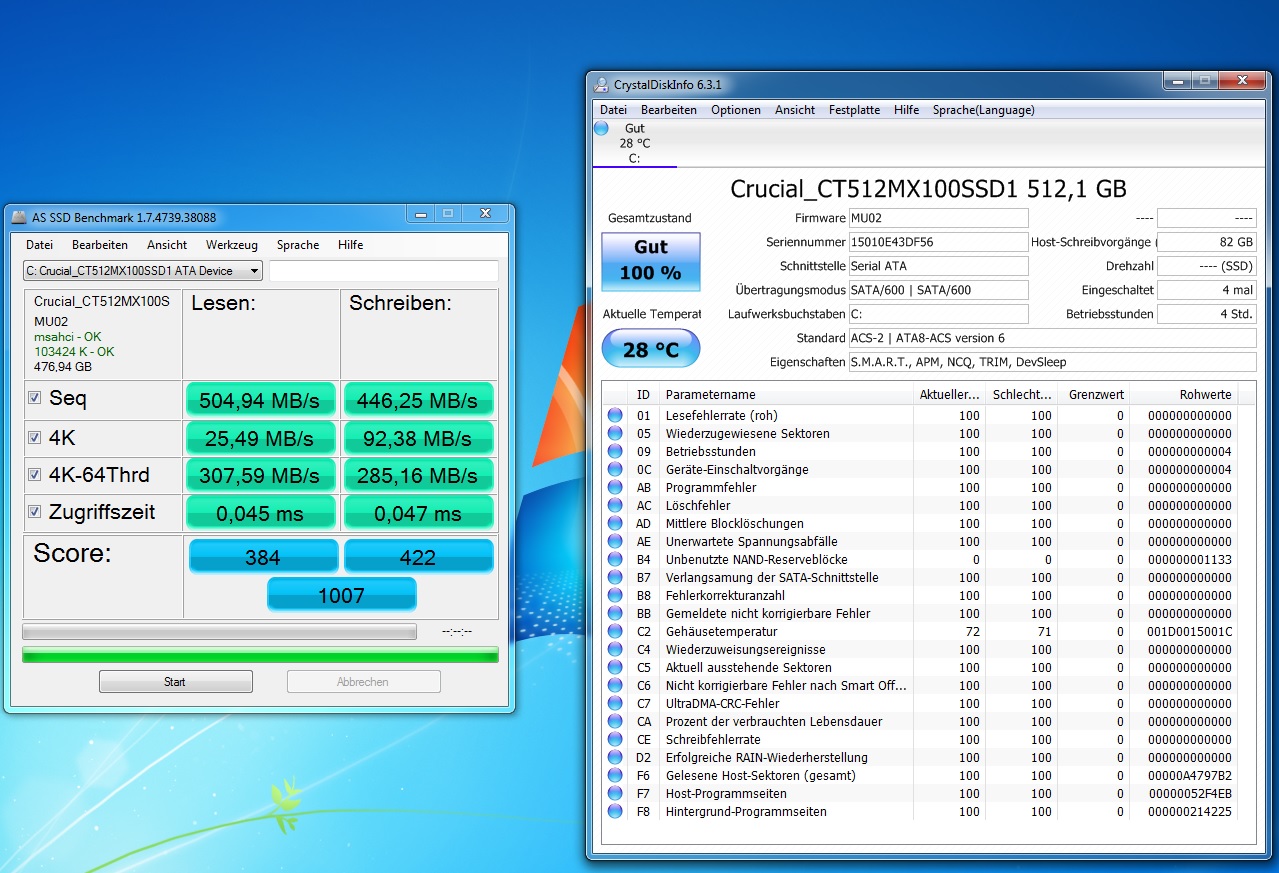Screen dimensions: 1279x873
Task: Click the empty text field beside drive dropdown
Action: pos(384,271)
